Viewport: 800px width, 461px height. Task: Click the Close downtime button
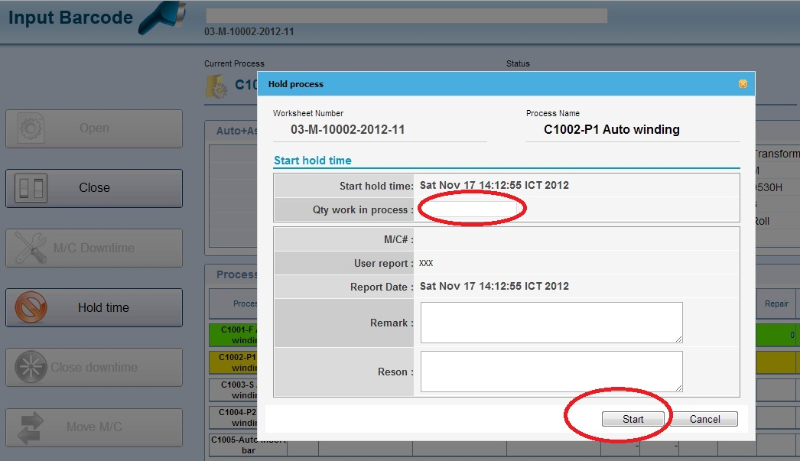[94, 367]
